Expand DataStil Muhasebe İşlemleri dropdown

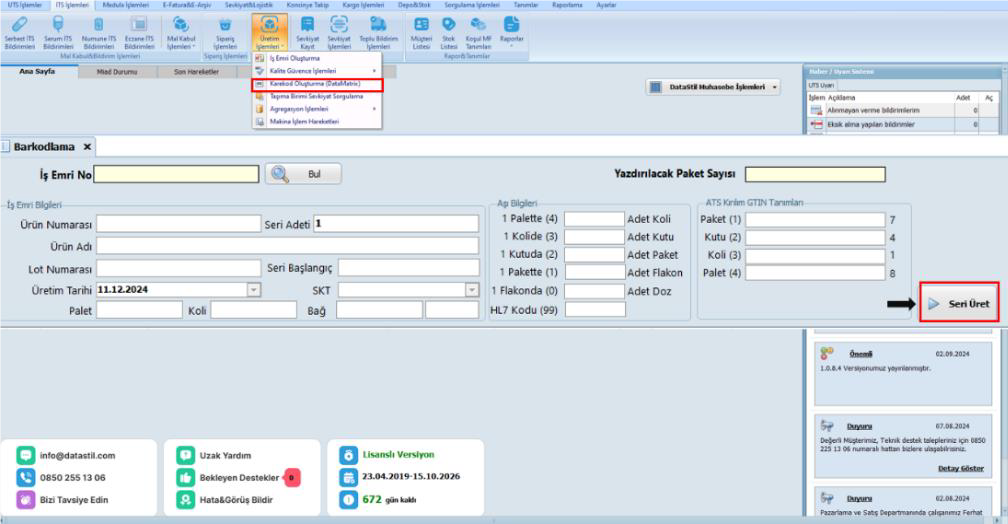[x=776, y=88]
